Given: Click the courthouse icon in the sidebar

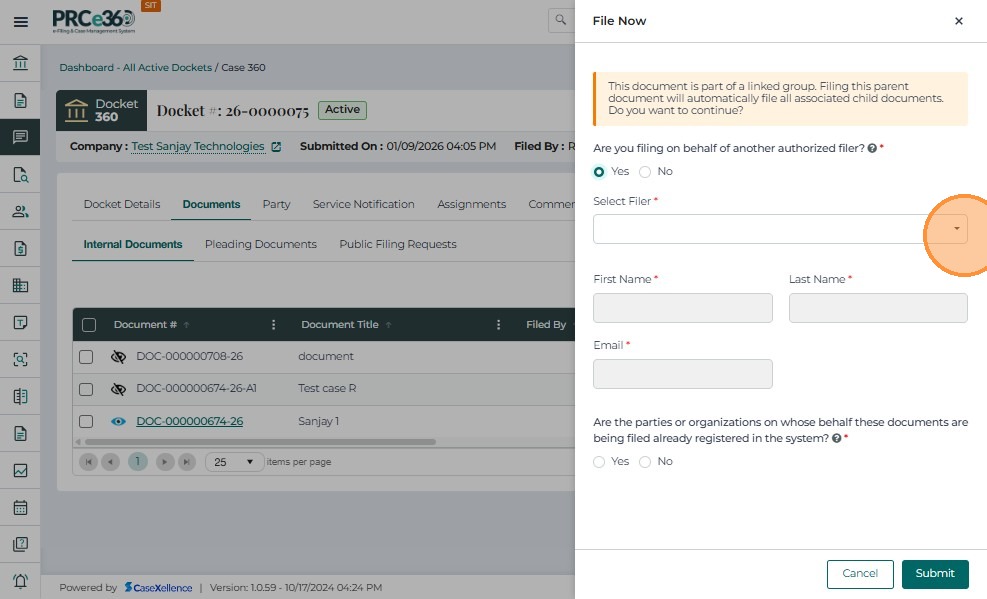Looking at the screenshot, I should (20, 63).
